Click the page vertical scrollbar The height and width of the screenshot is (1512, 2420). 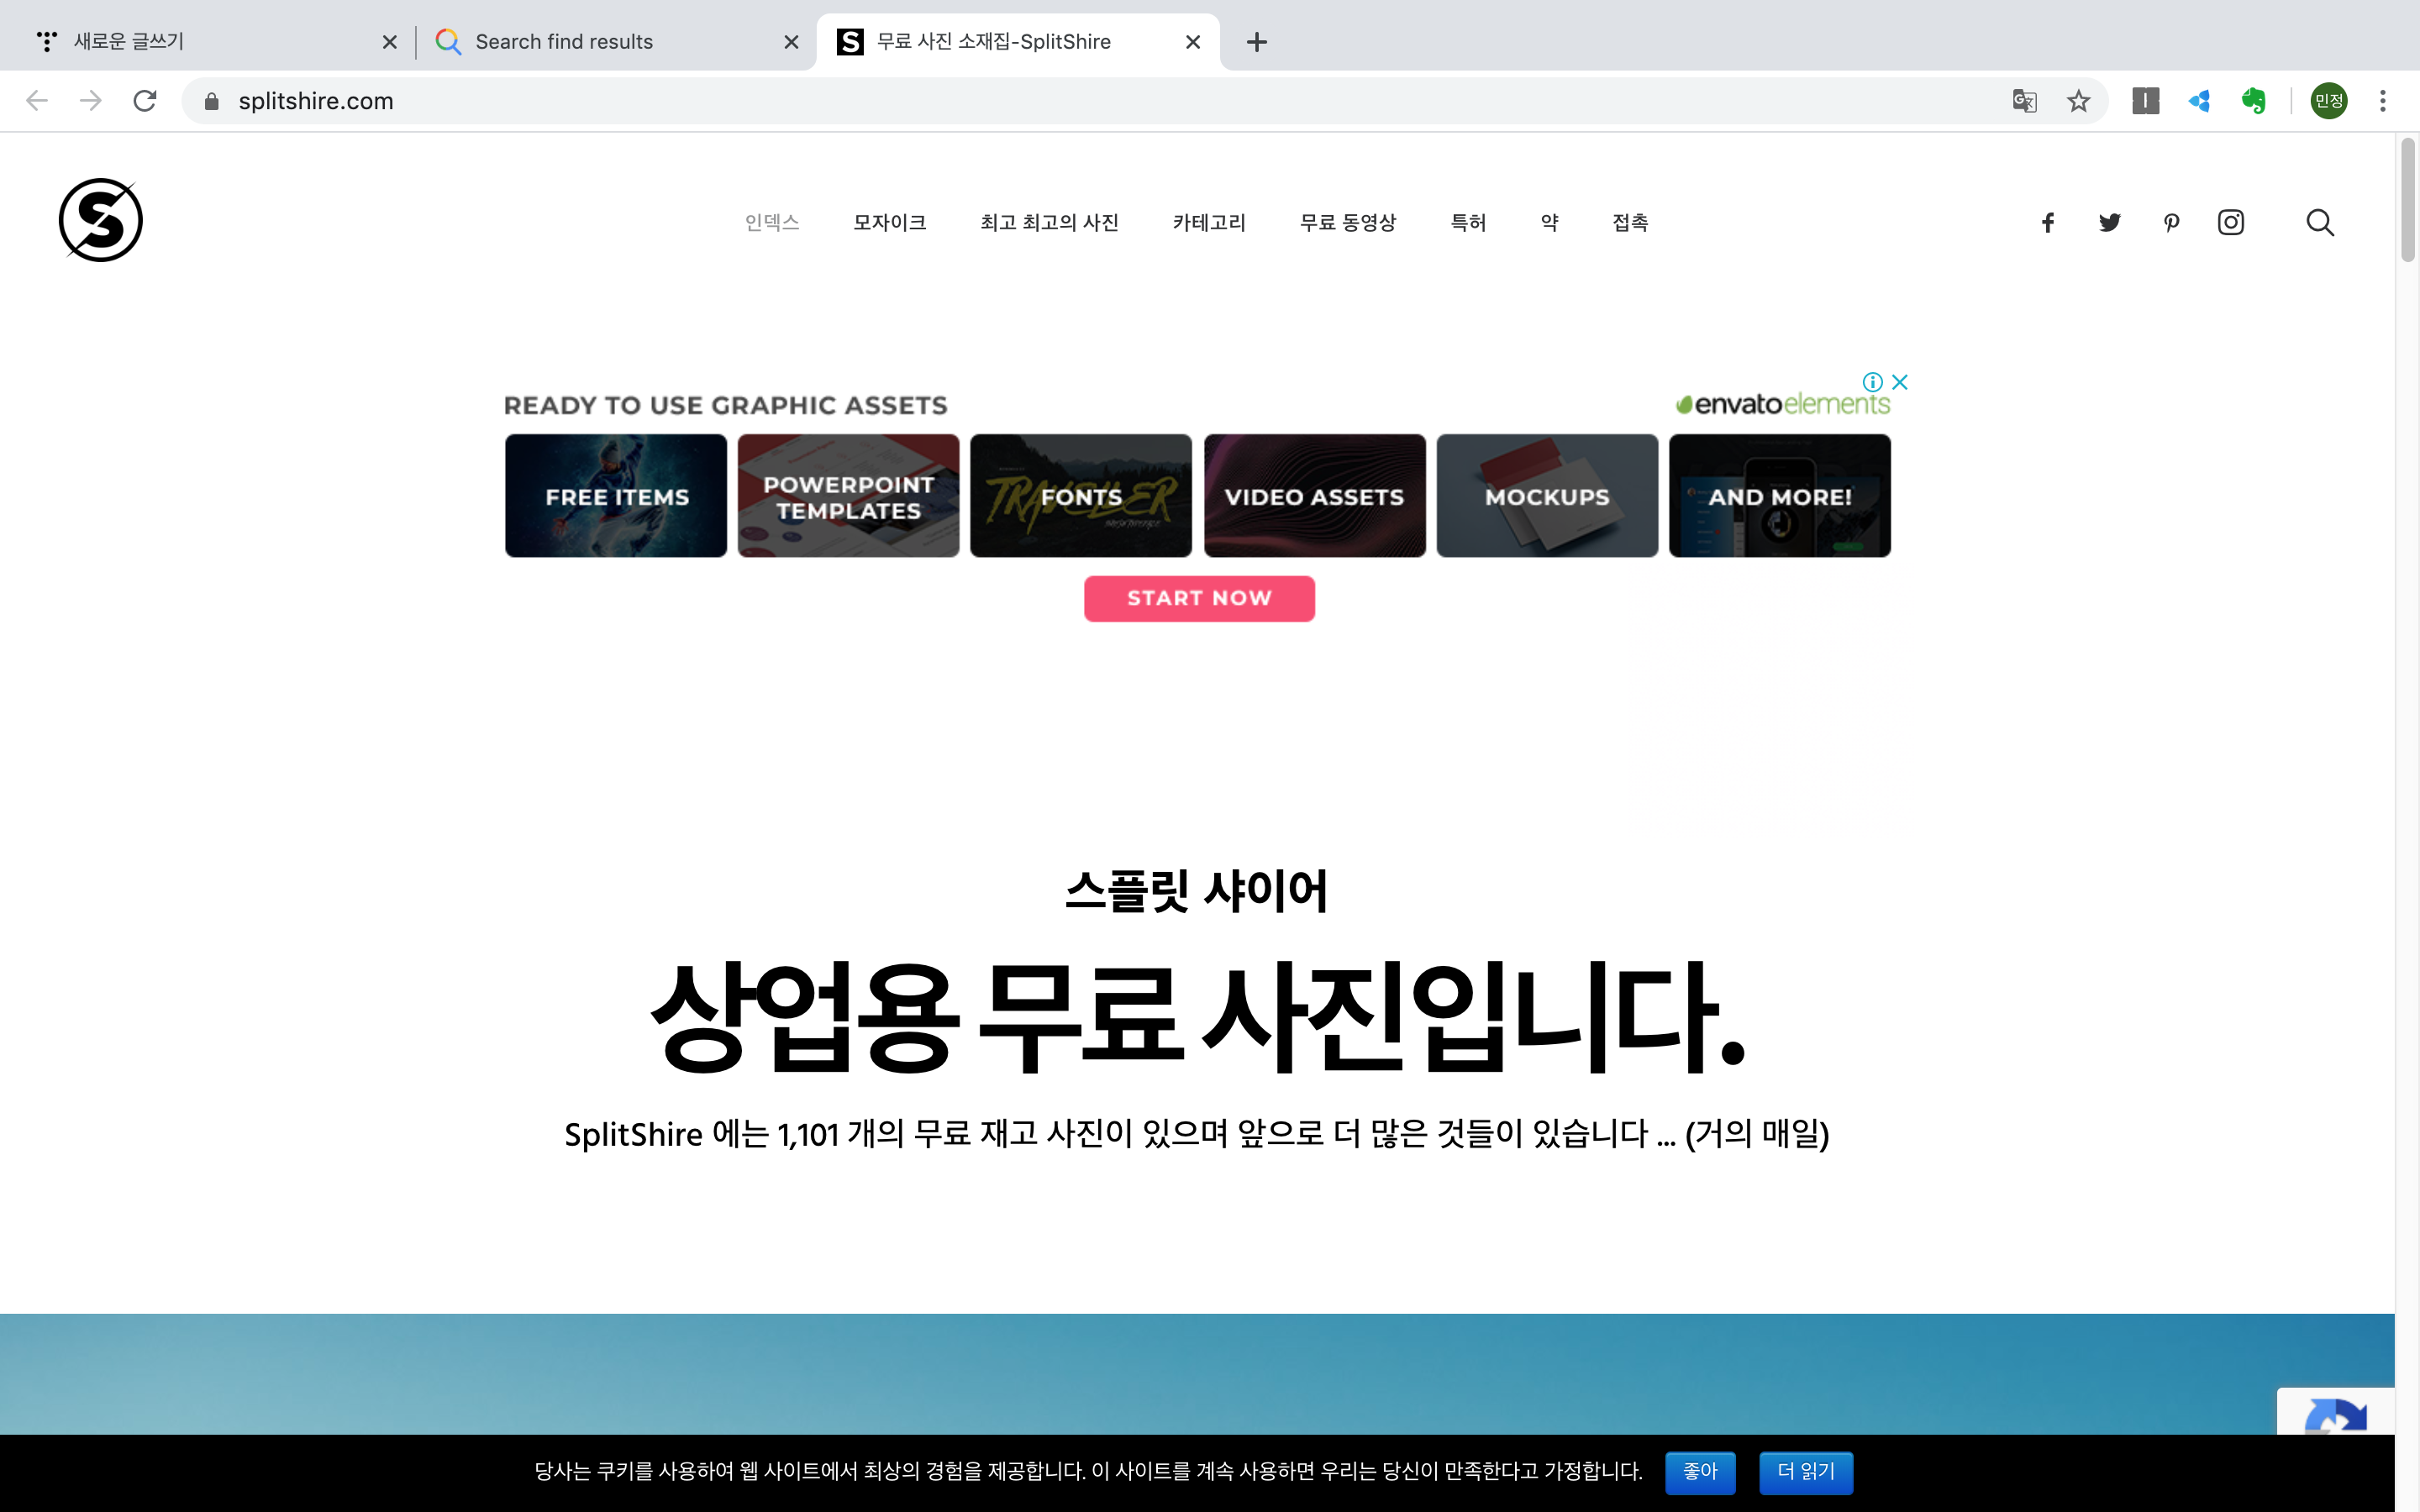tap(2408, 200)
